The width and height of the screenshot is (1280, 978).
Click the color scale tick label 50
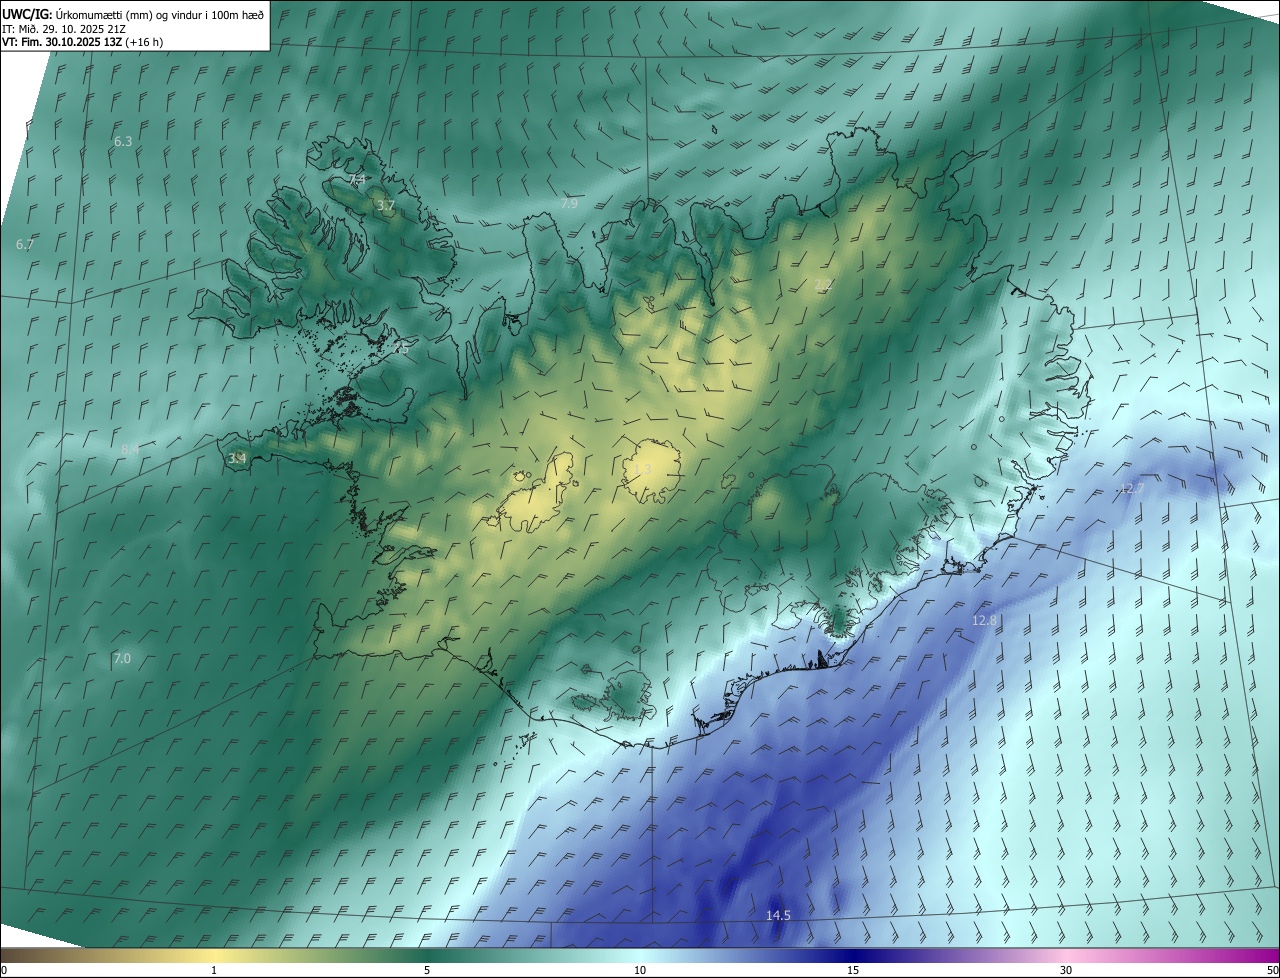point(1272,970)
